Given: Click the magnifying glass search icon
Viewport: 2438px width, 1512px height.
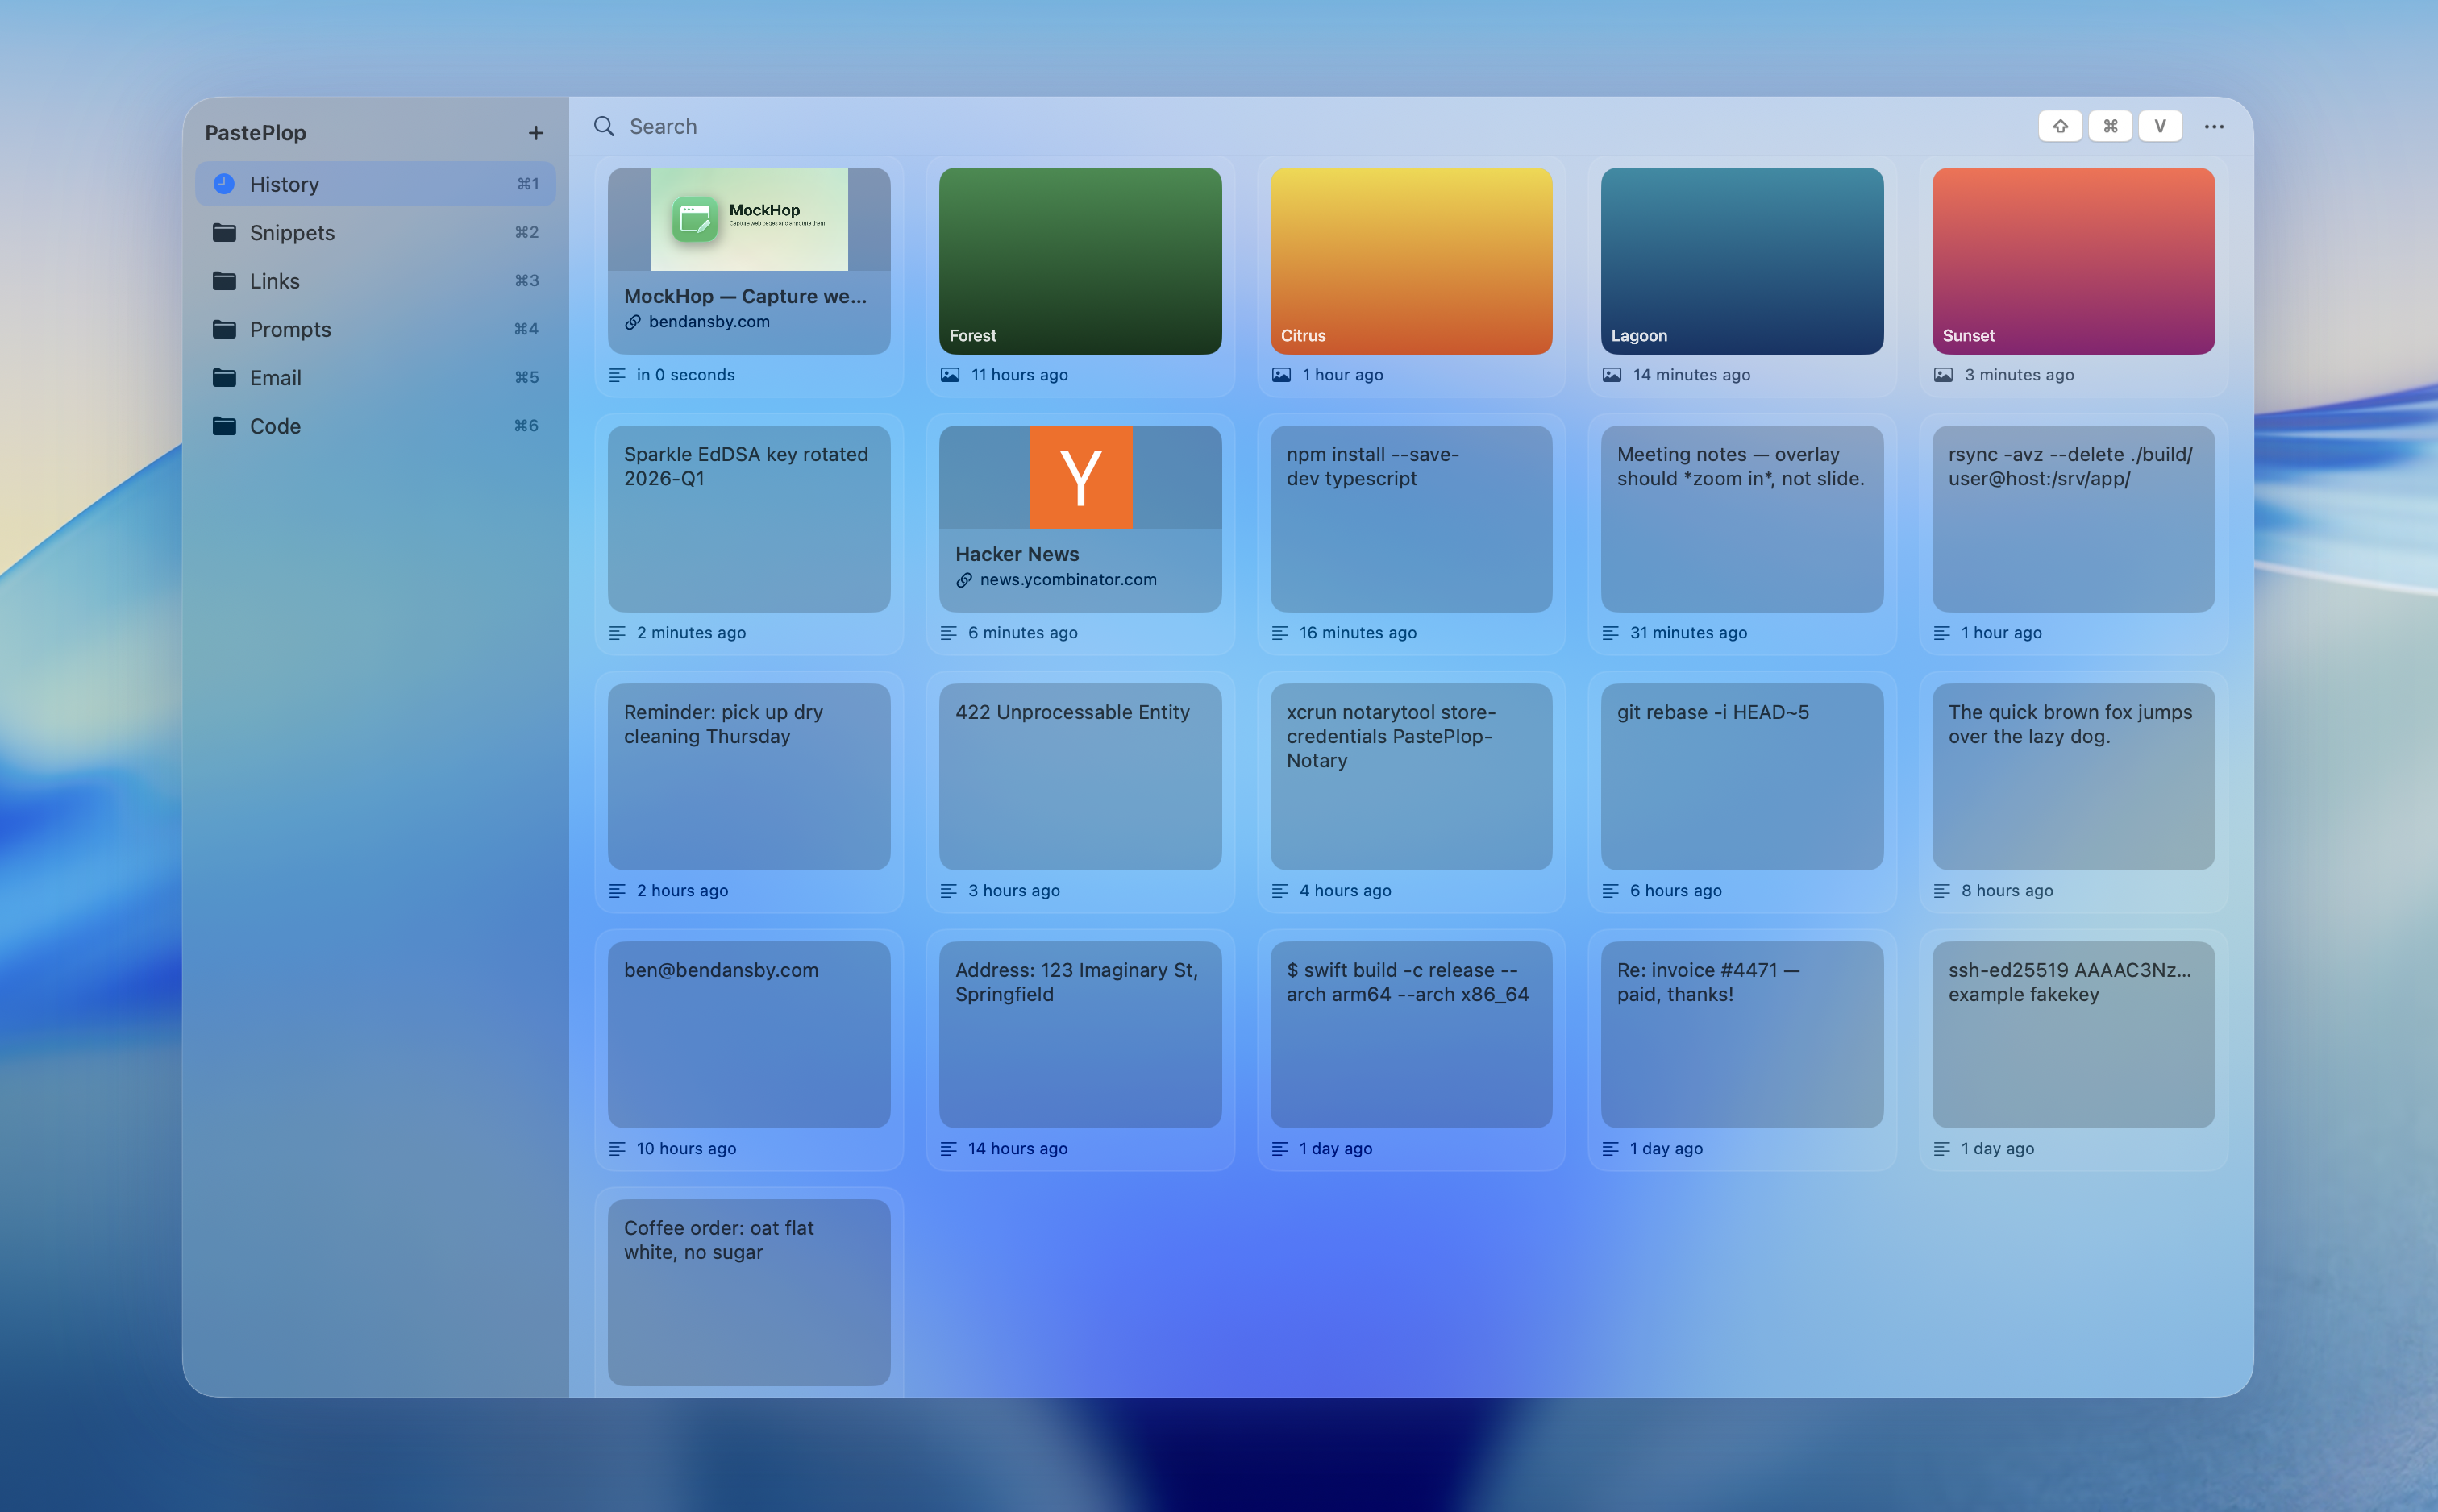Looking at the screenshot, I should click(x=603, y=126).
